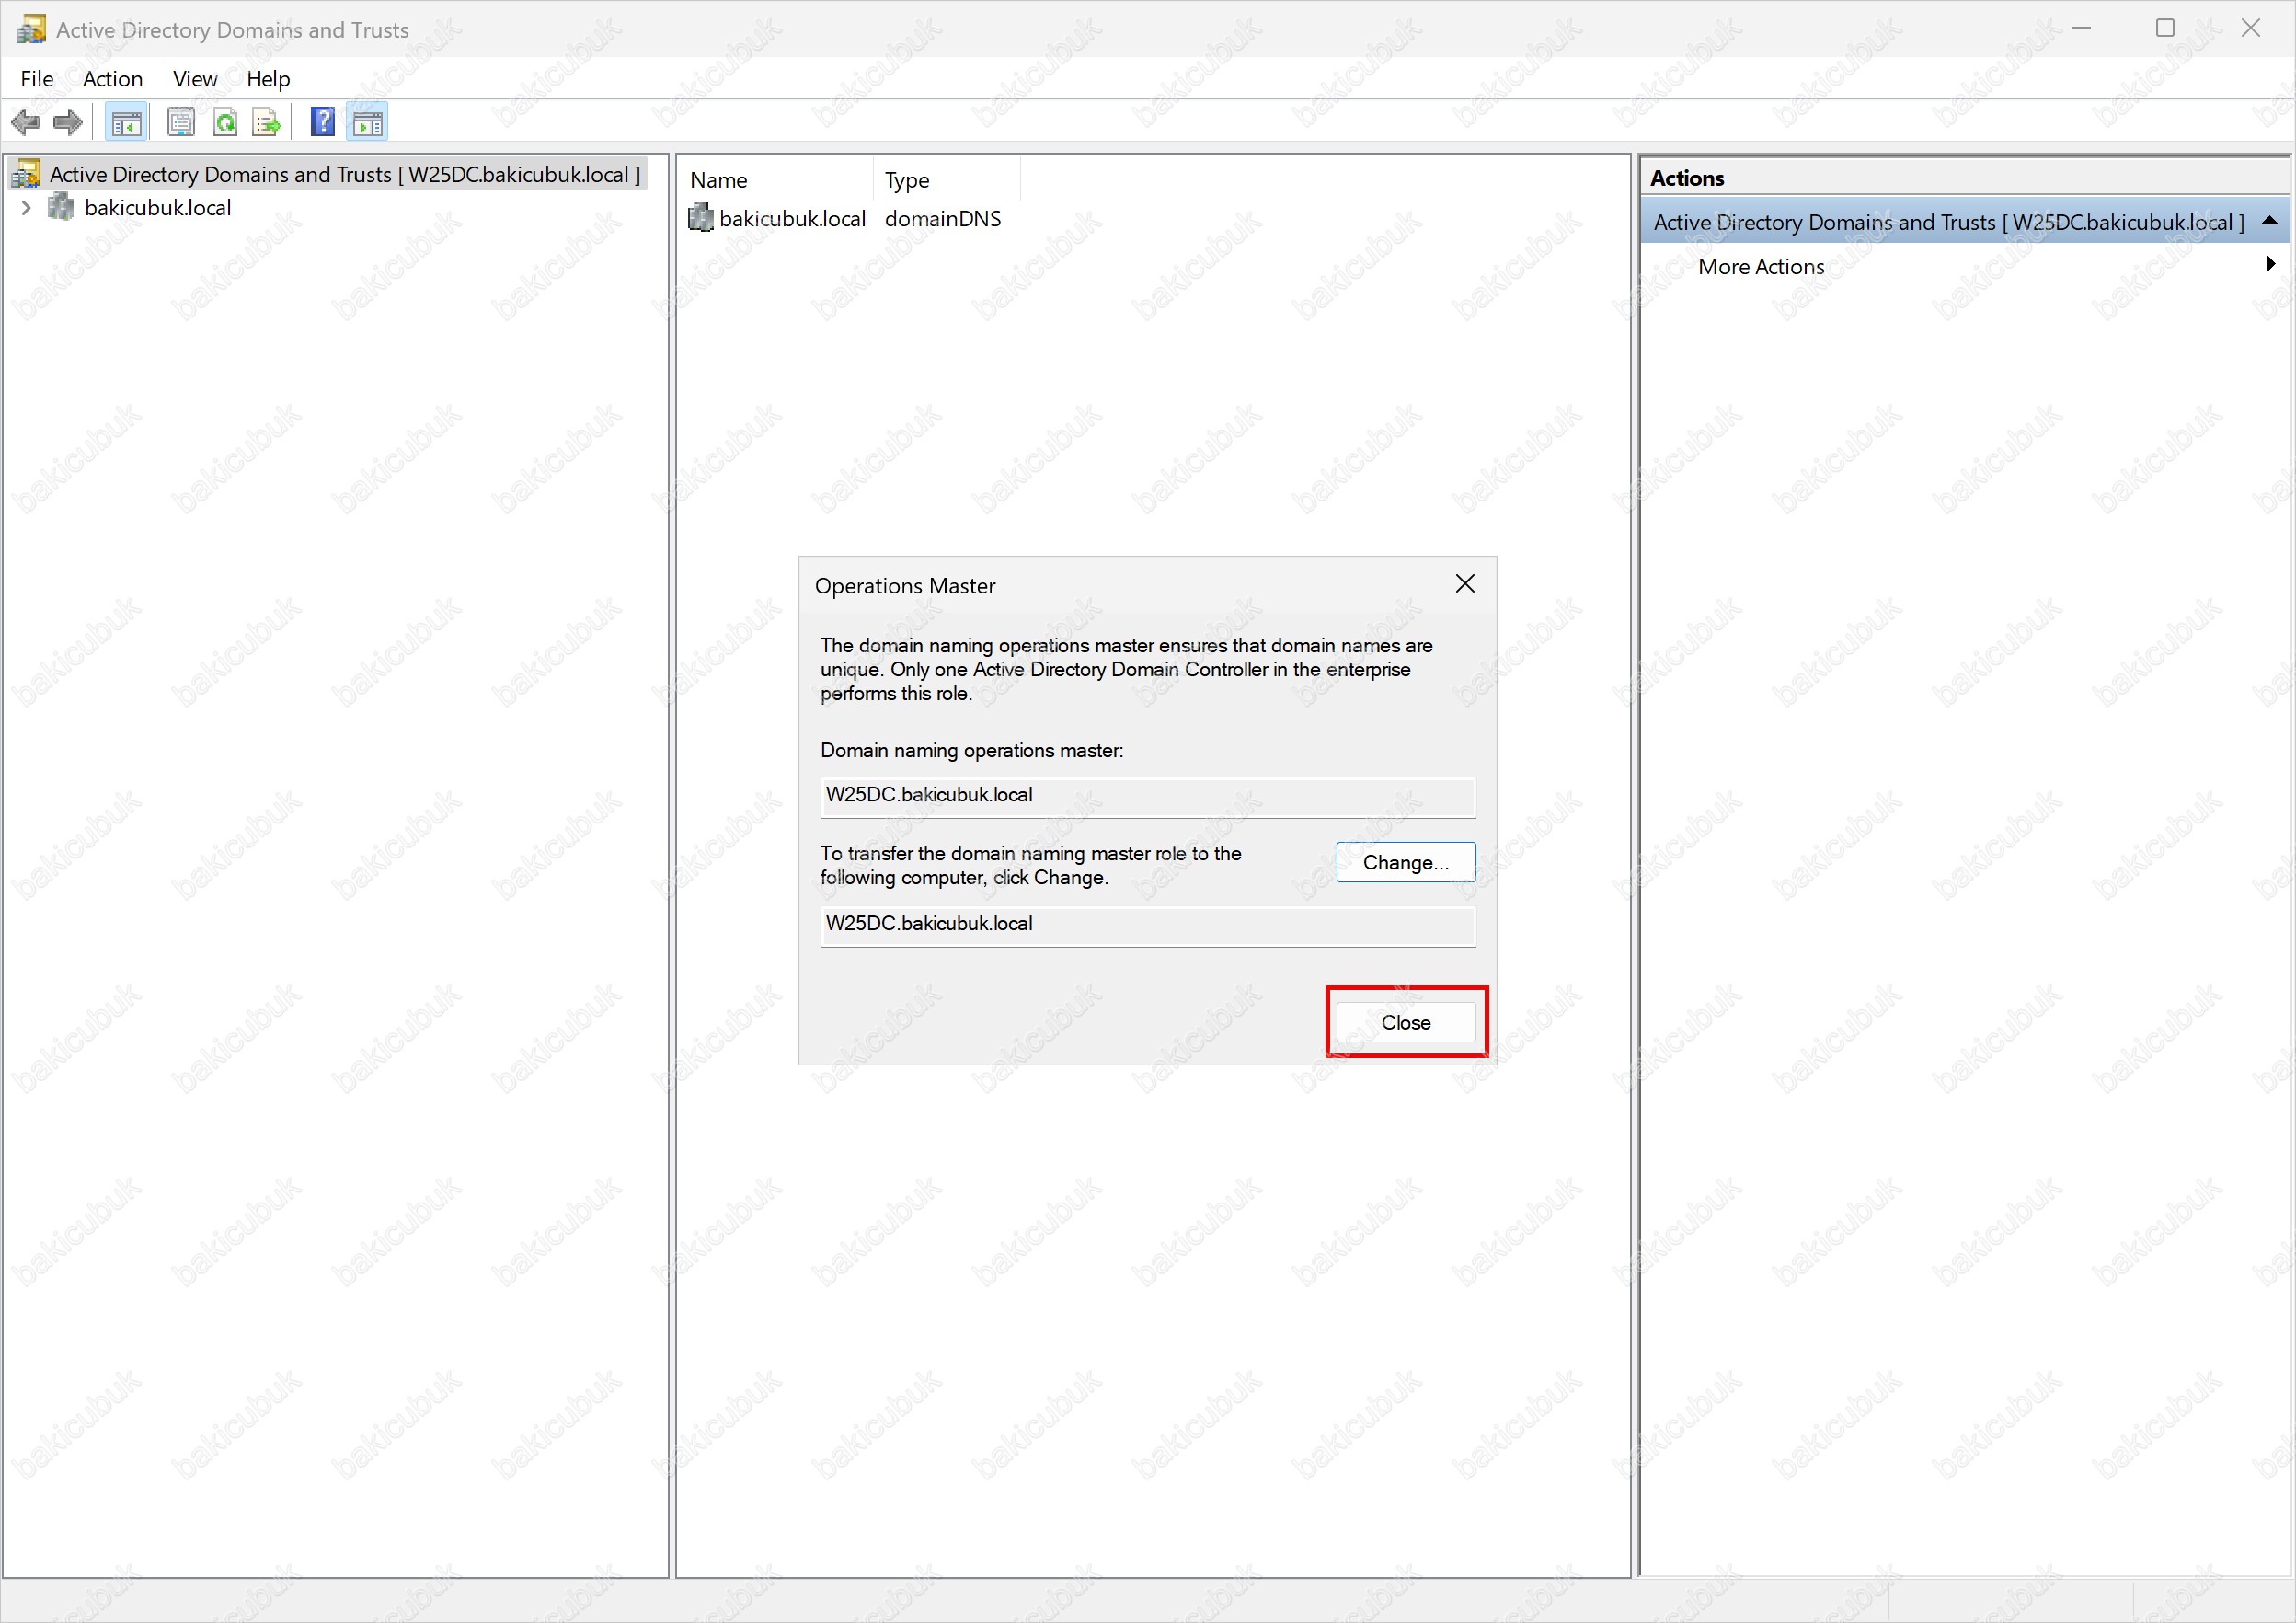
Task: Click the transfer target computer field
Action: tap(1147, 926)
